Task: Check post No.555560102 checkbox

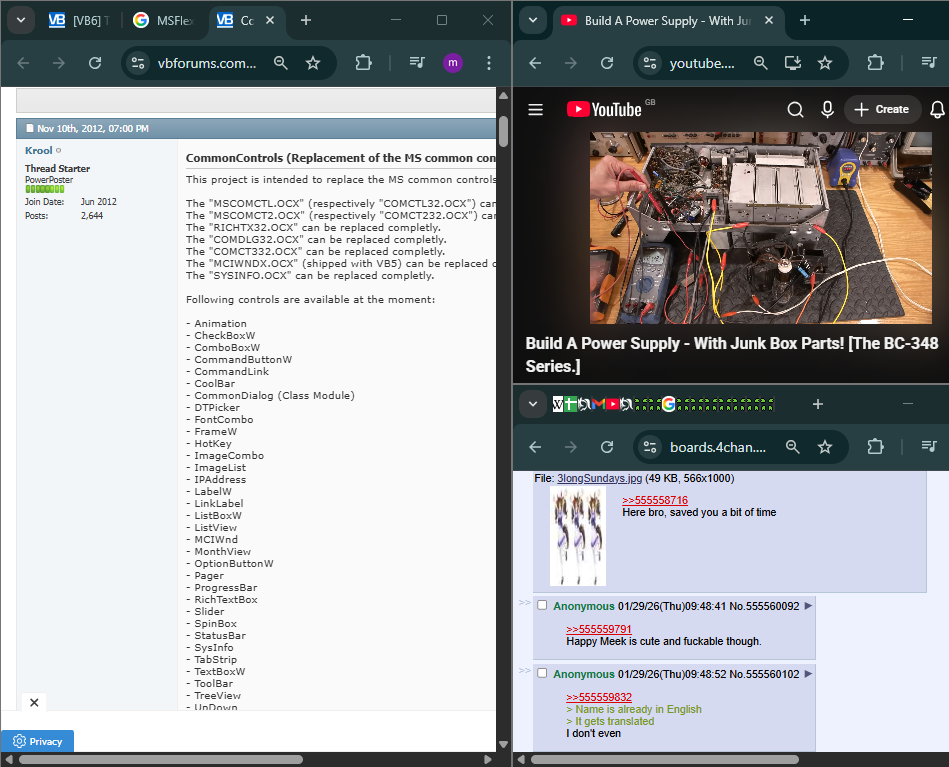Action: [x=542, y=673]
